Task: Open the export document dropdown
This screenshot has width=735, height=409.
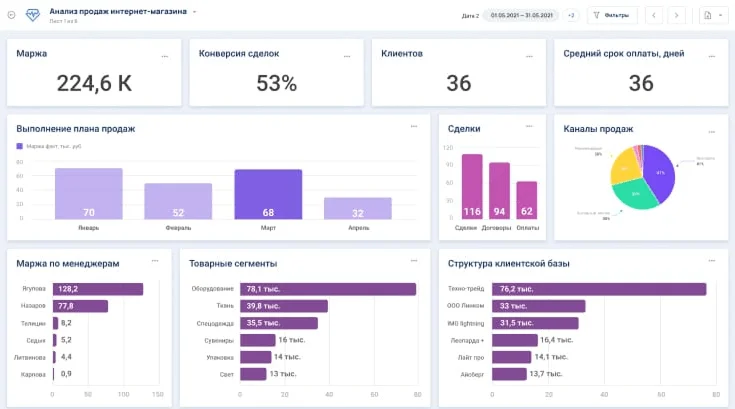Action: 713,15
